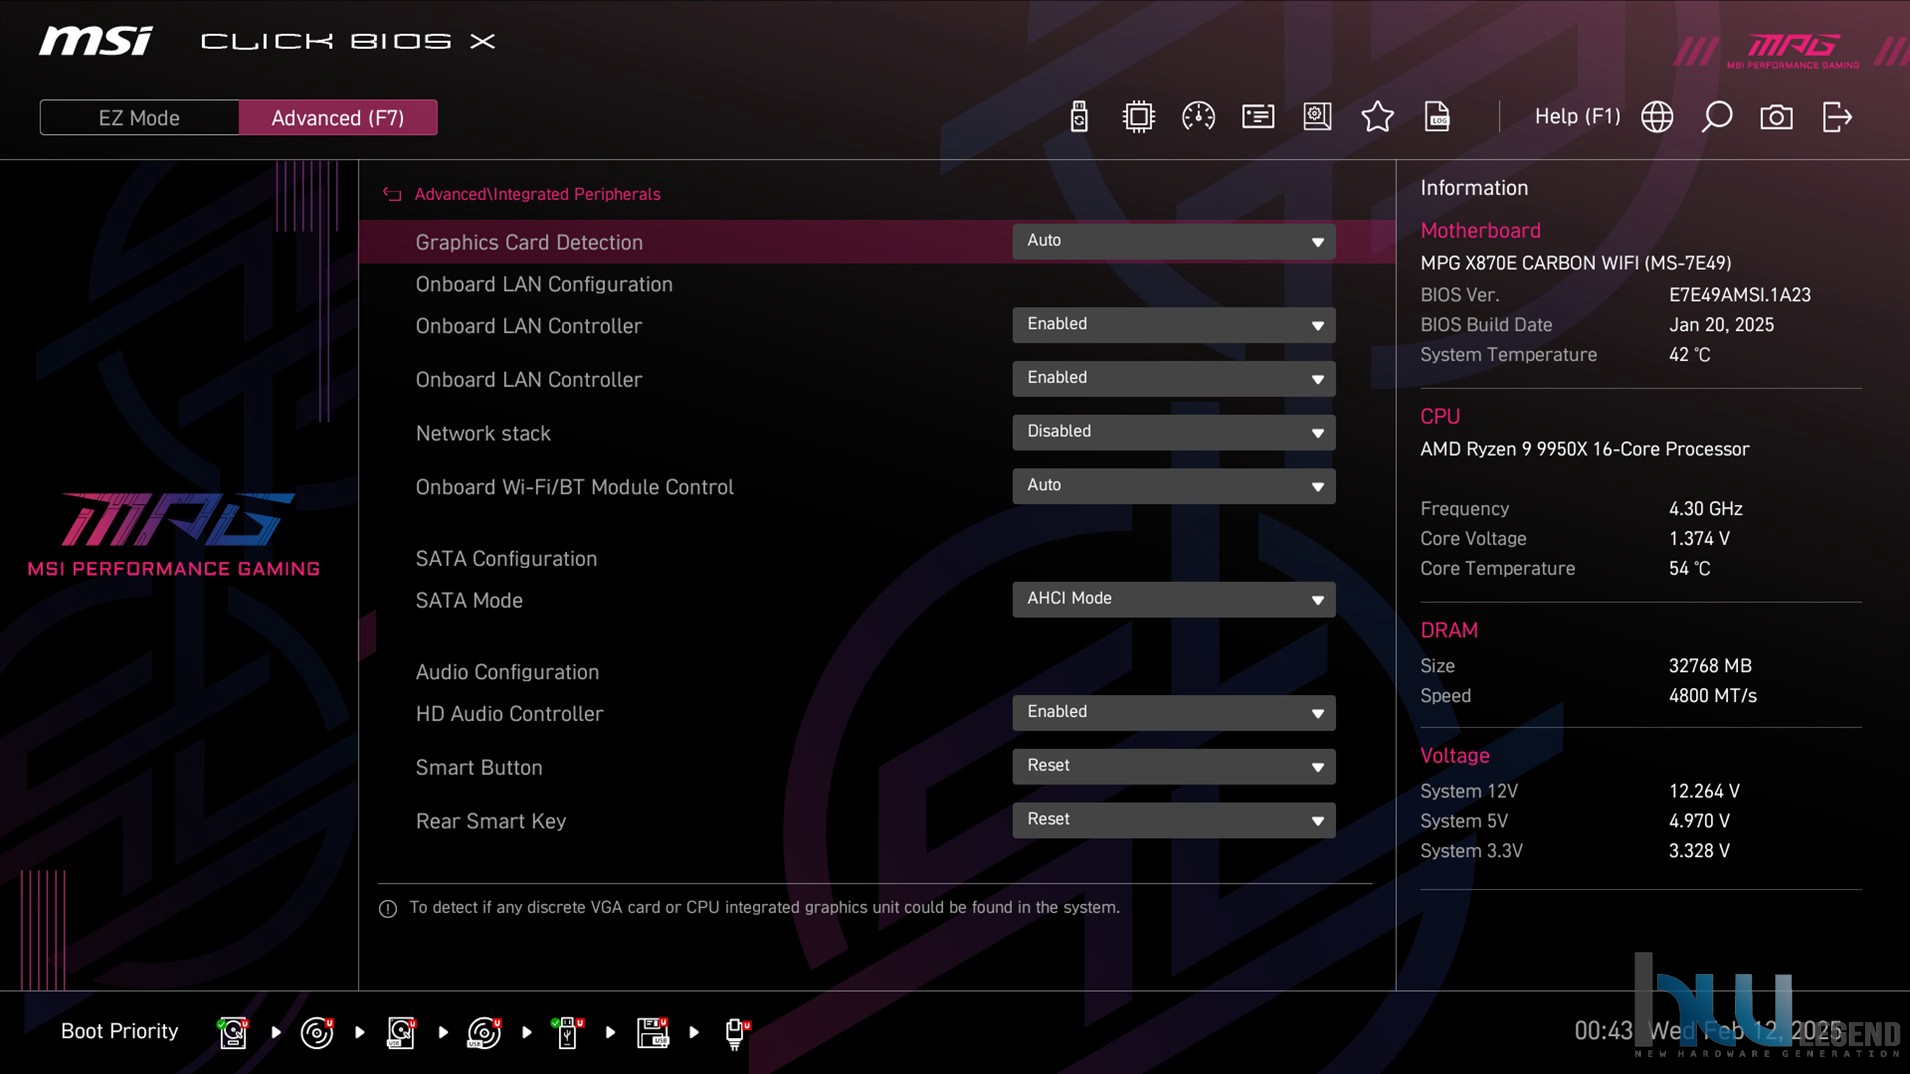Select the HD Audio Controller label
The width and height of the screenshot is (1910, 1074).
coord(509,714)
